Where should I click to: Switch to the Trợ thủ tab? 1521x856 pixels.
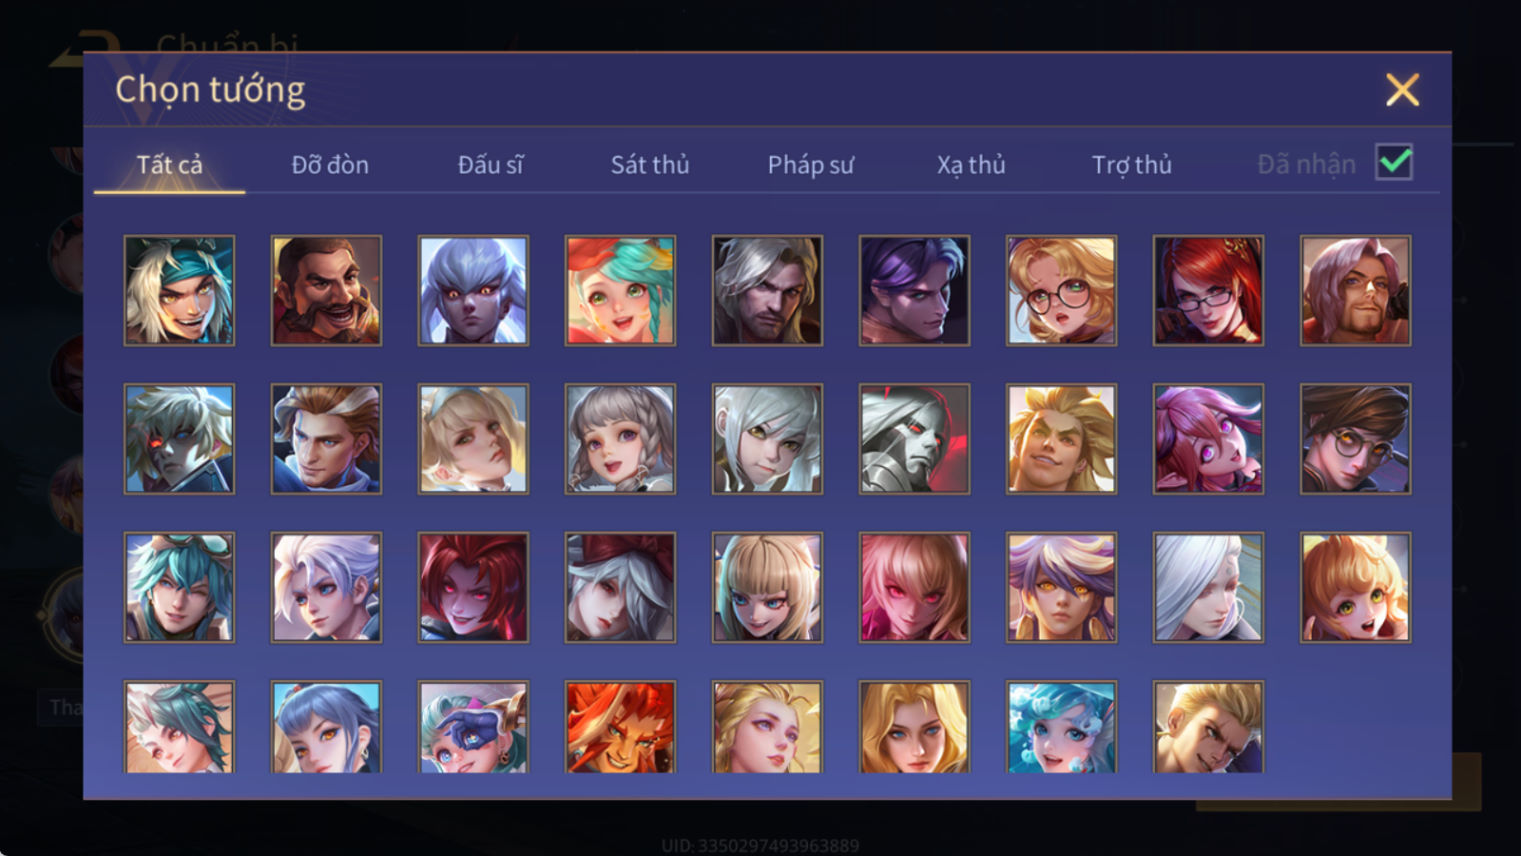(1131, 165)
